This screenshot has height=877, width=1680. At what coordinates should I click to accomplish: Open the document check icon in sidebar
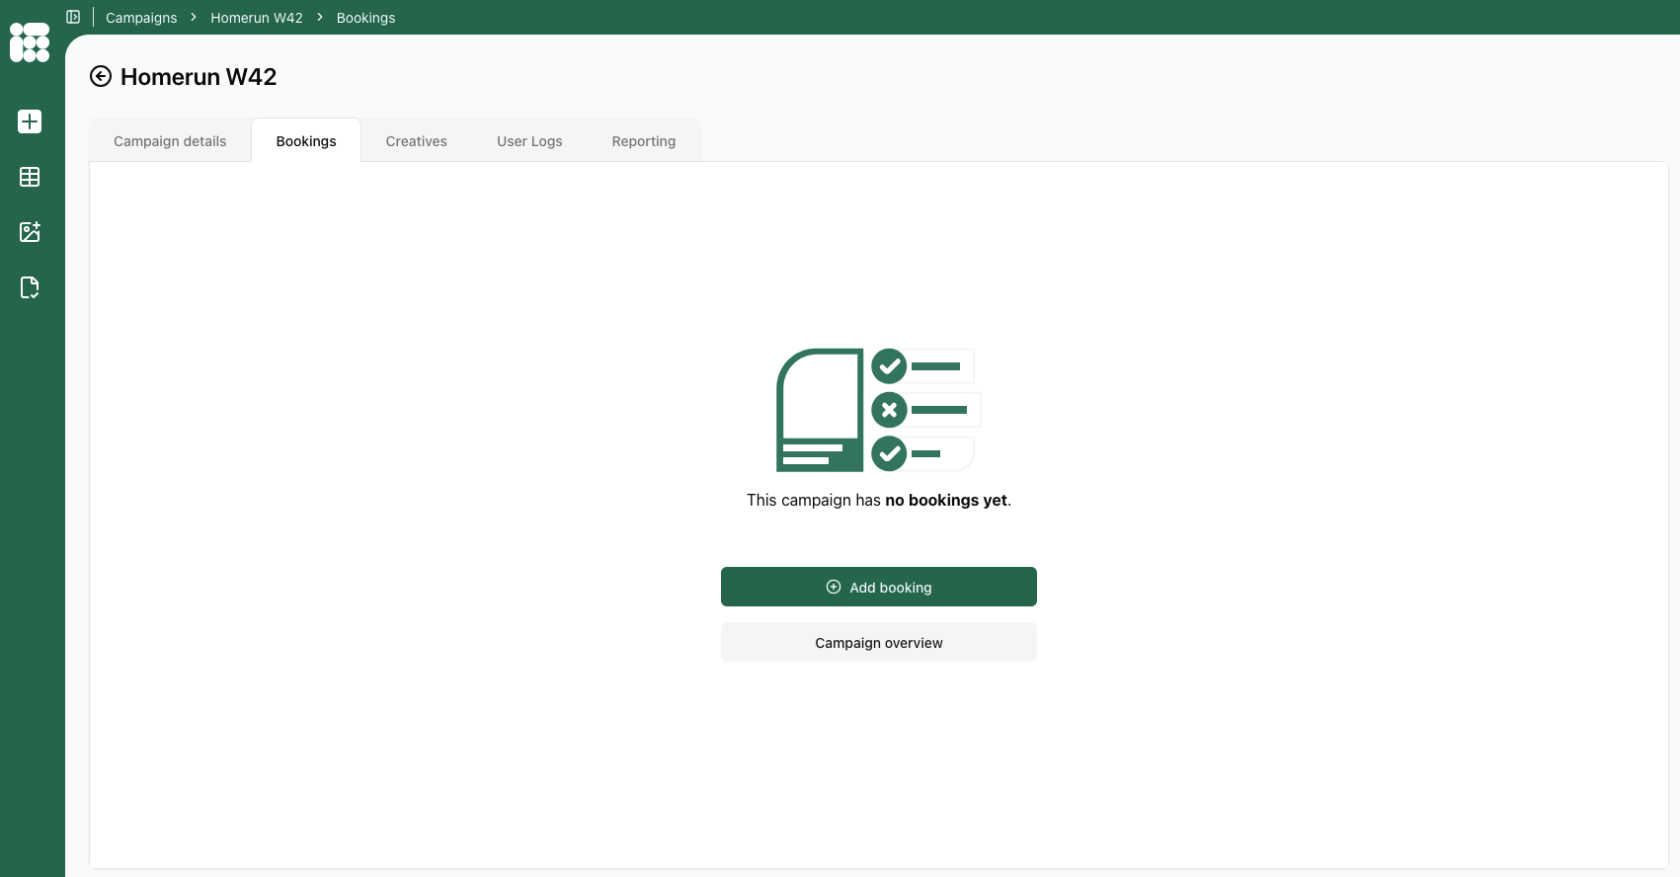point(30,288)
